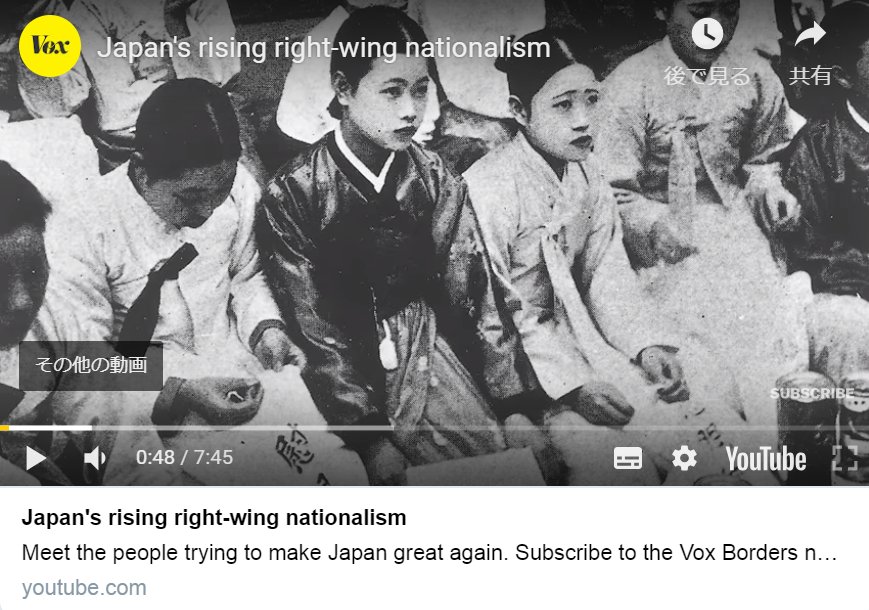Click the play button to resume video
869x610 pixels.
36,458
